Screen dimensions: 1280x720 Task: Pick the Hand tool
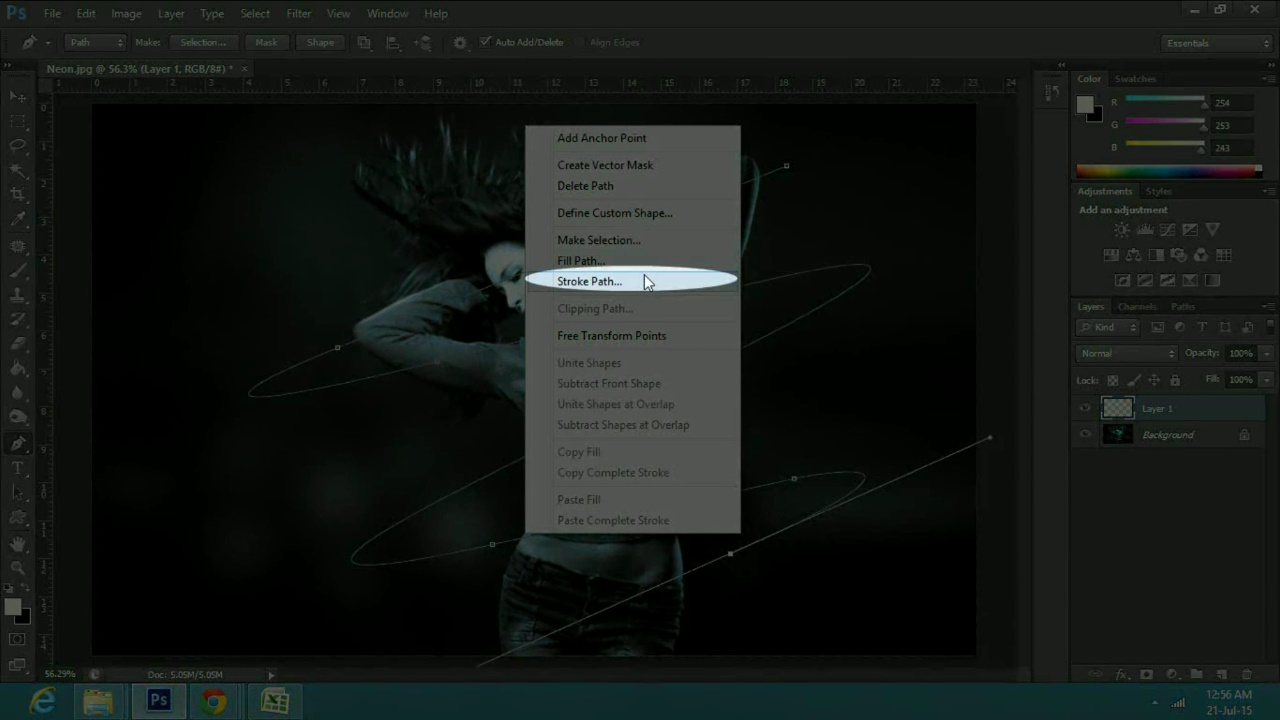tap(18, 545)
